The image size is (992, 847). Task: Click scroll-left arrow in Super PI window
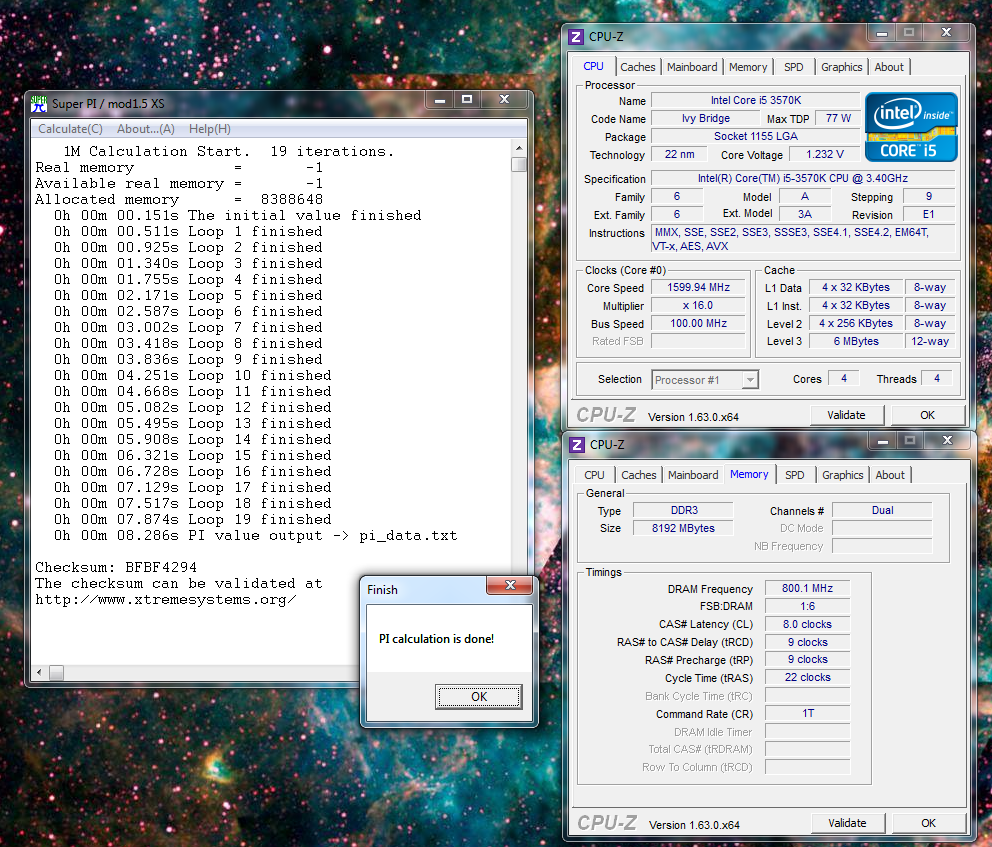pyautogui.click(x=39, y=672)
